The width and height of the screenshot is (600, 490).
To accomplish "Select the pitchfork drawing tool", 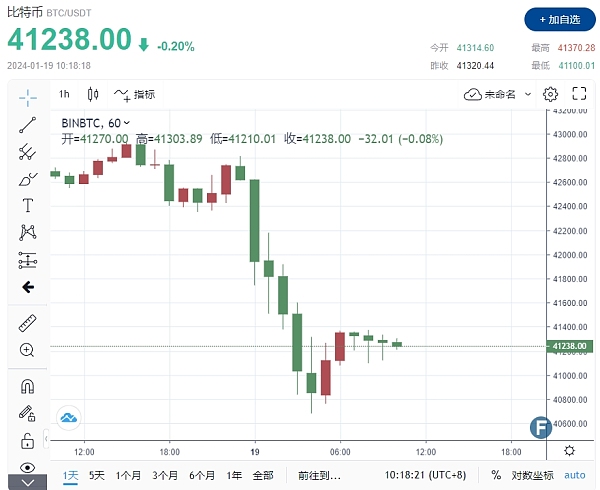I will (x=27, y=152).
